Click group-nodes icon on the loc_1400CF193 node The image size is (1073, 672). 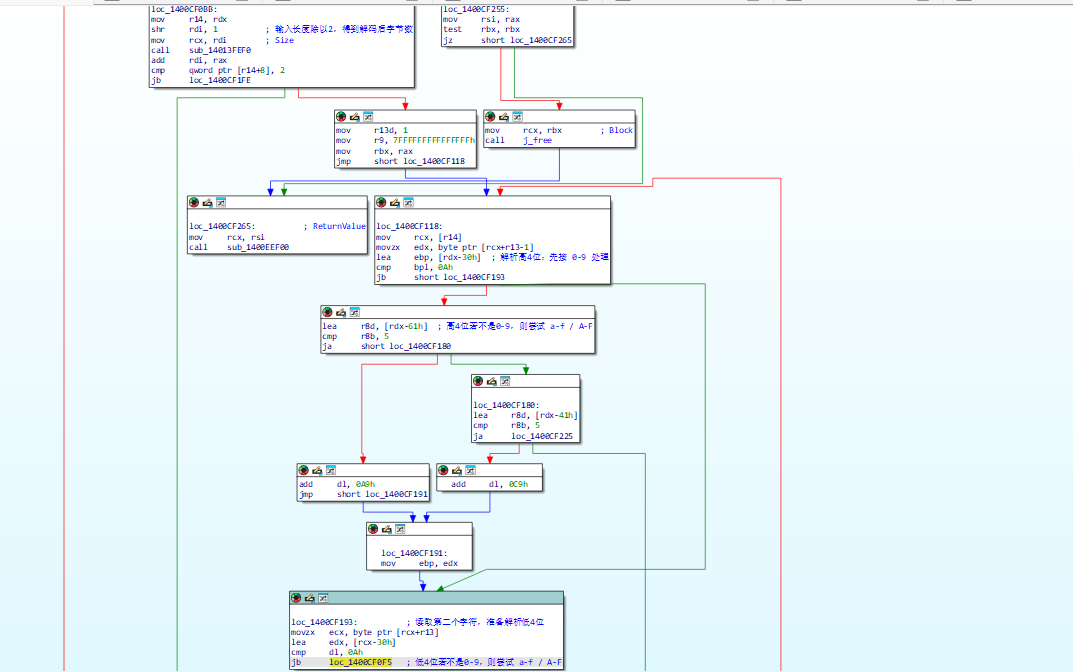[323, 597]
